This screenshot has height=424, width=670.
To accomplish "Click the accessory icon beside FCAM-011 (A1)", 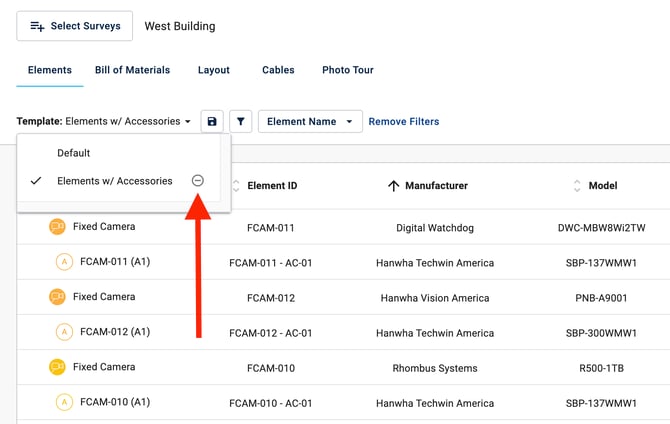I will (x=64, y=262).
